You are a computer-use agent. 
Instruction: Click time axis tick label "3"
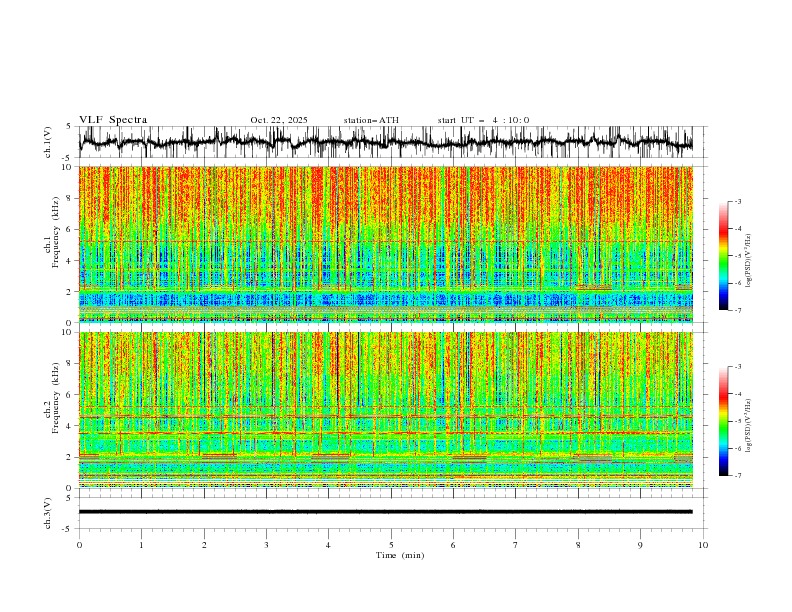(266, 545)
